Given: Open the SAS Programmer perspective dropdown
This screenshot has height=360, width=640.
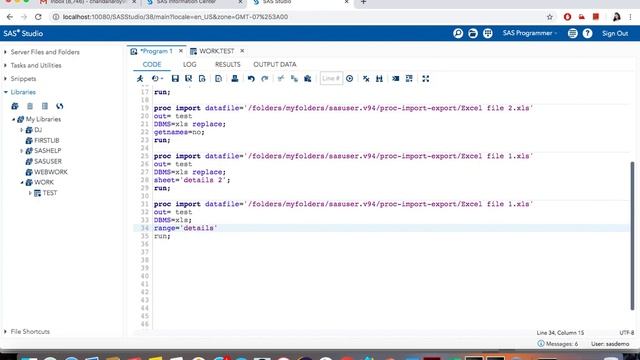Looking at the screenshot, I should pos(529,33).
